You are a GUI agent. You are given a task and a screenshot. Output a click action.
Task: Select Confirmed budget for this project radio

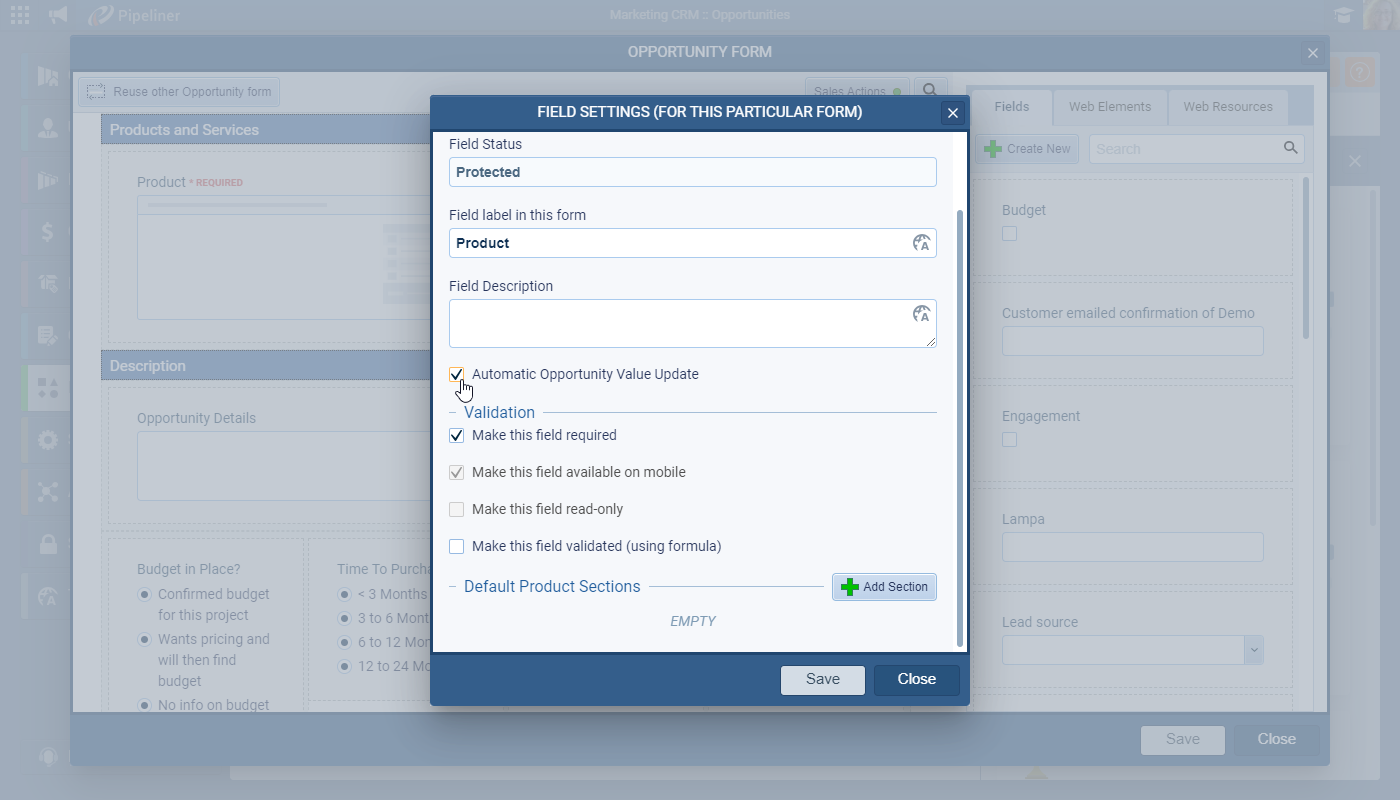[x=145, y=595]
